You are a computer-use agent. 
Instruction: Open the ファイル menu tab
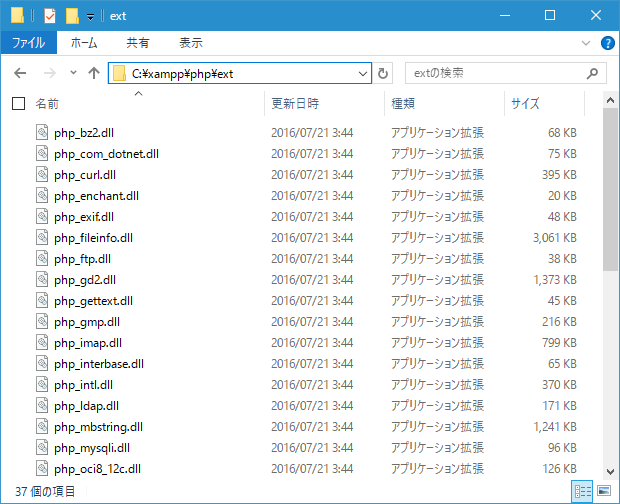point(28,43)
